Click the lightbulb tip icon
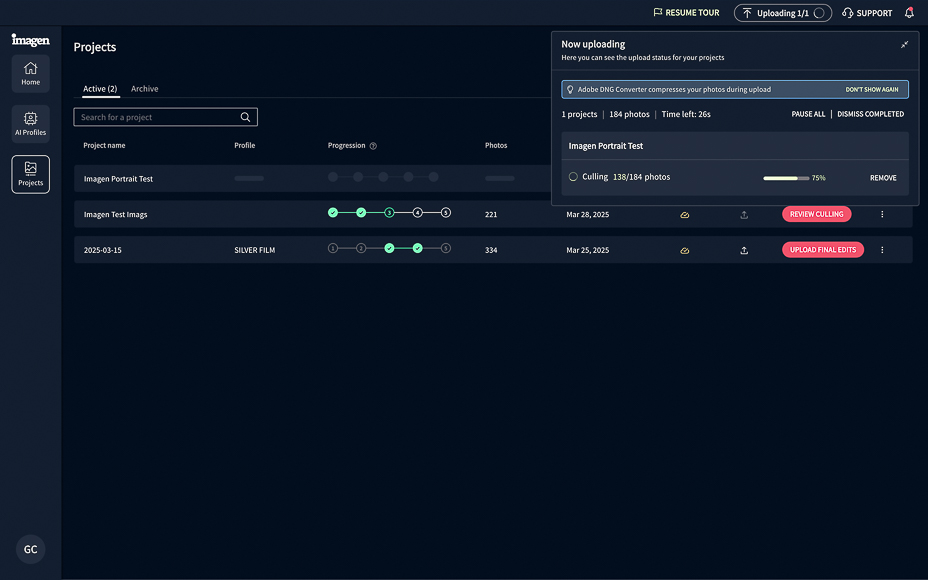 (x=570, y=89)
